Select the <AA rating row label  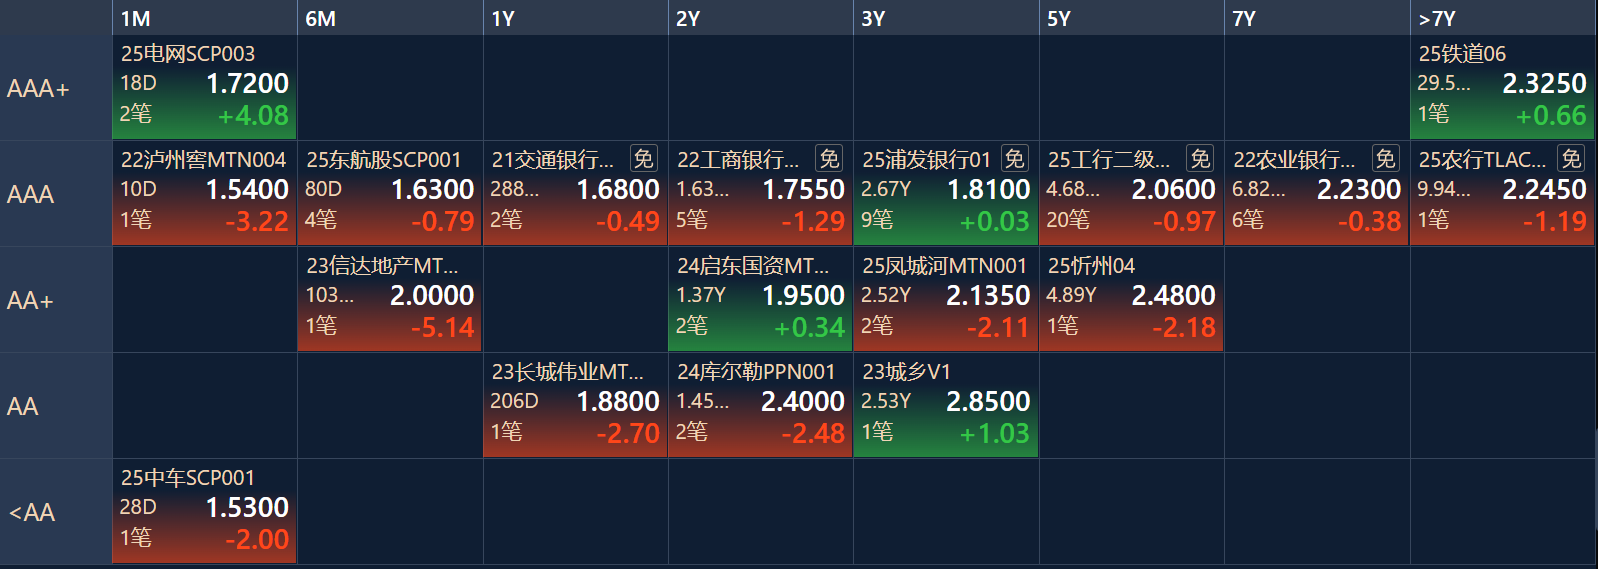(56, 512)
